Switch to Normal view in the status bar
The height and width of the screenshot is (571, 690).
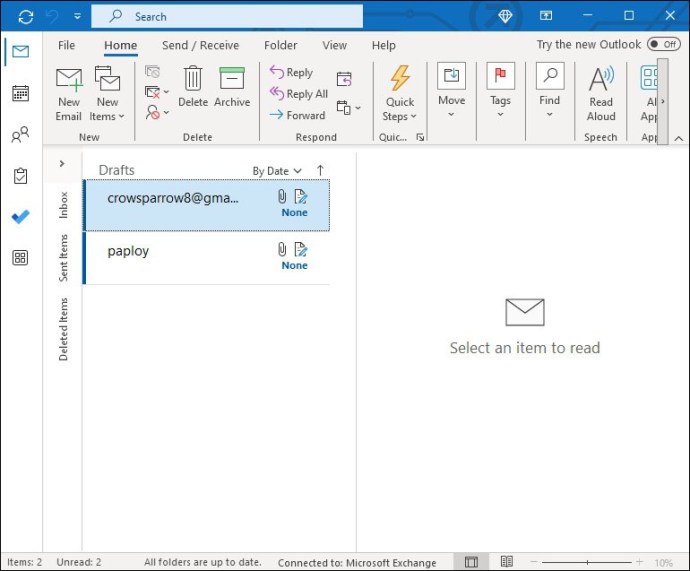tap(471, 562)
